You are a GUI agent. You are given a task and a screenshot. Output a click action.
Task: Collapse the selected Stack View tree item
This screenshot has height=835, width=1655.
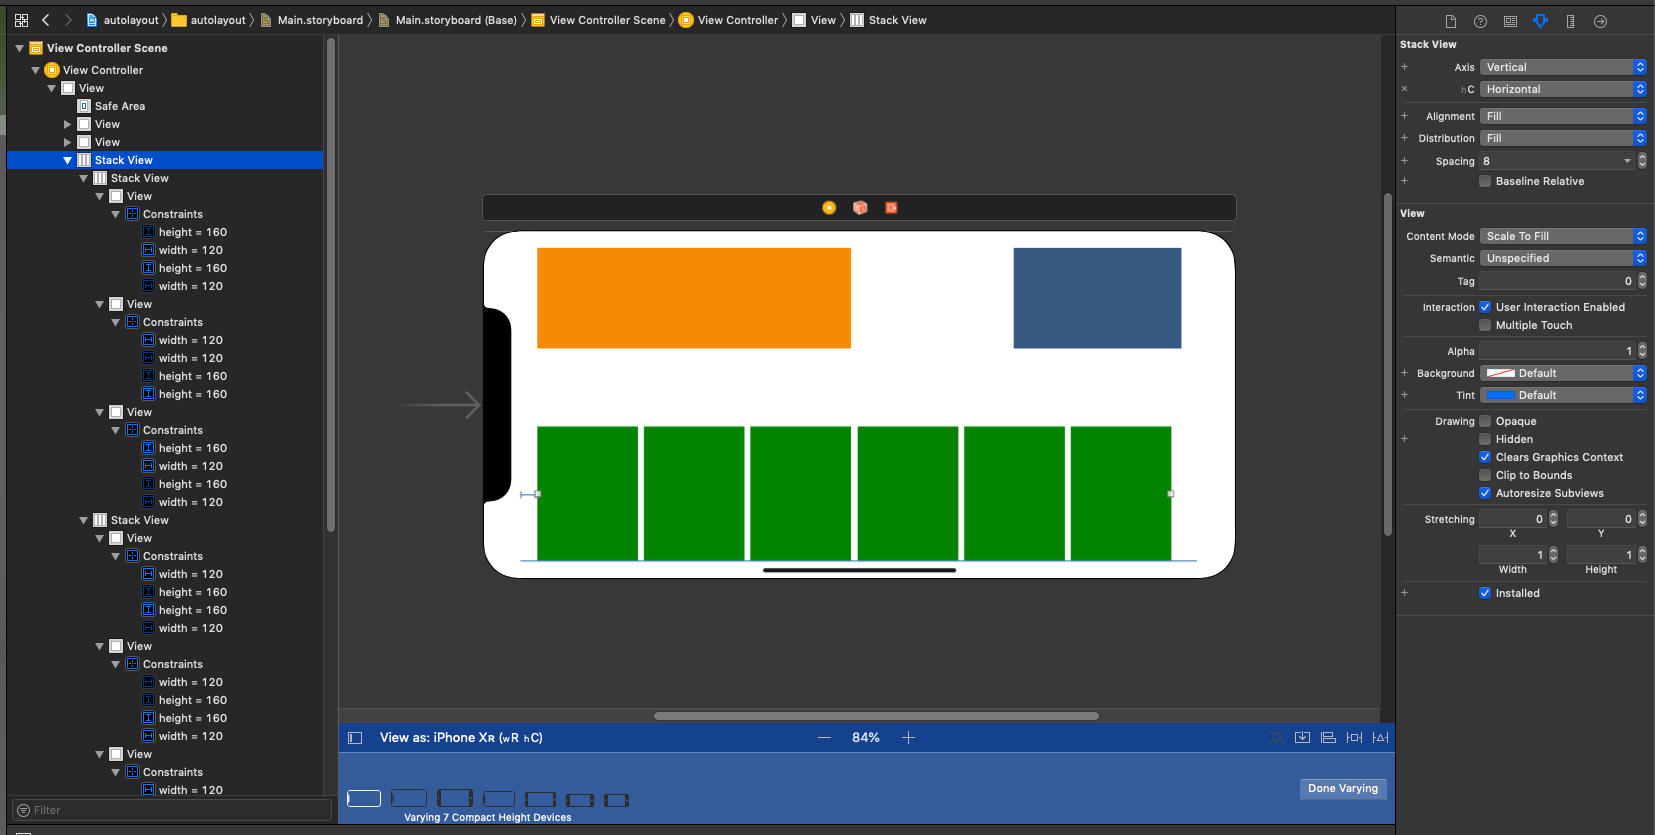point(67,160)
